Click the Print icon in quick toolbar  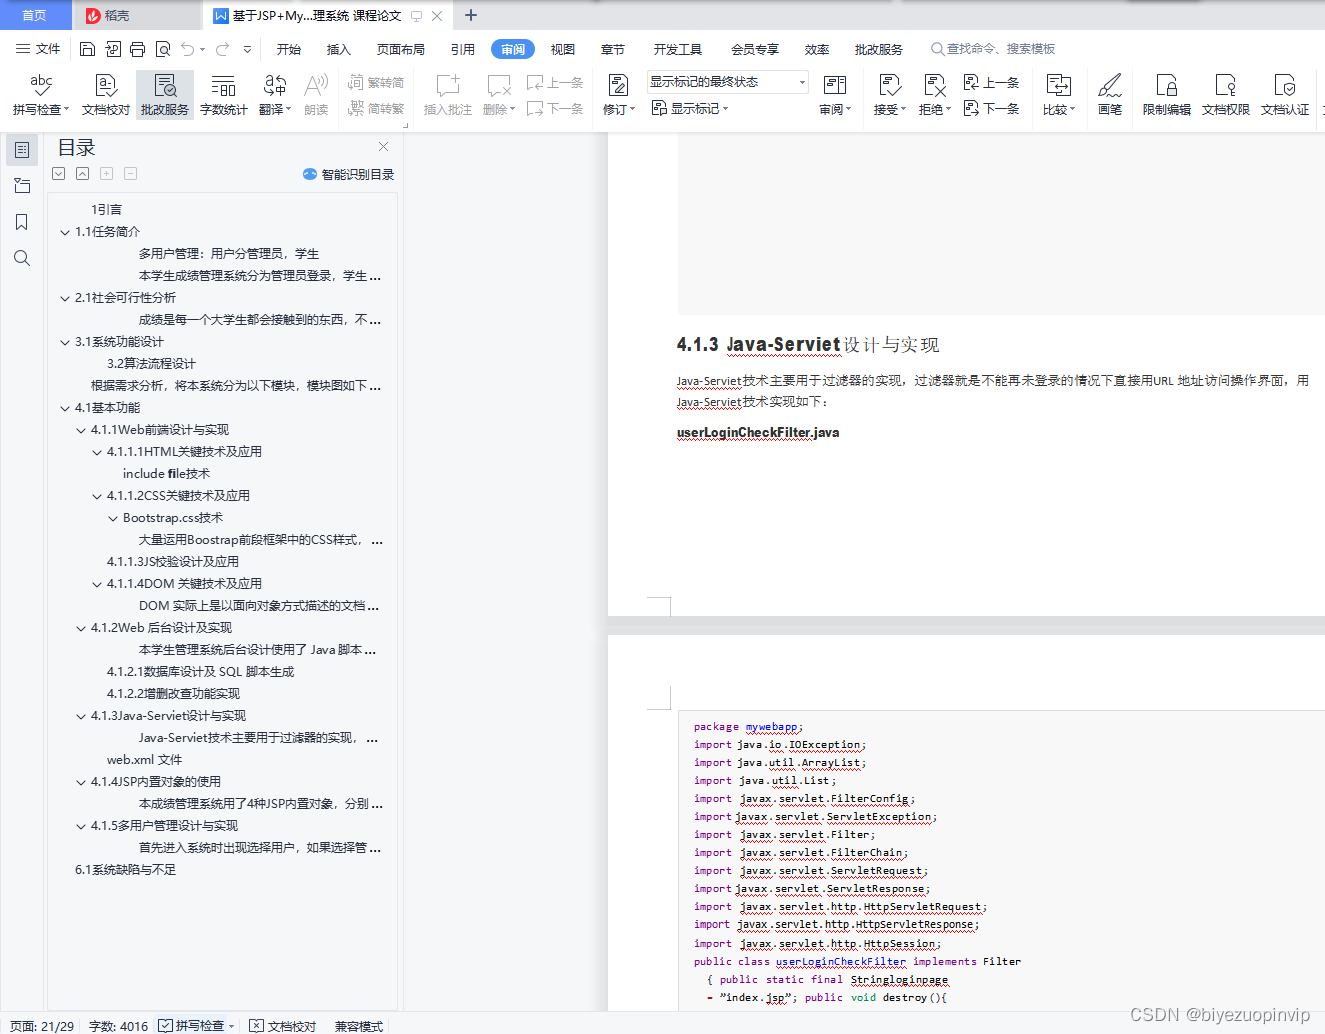point(137,49)
